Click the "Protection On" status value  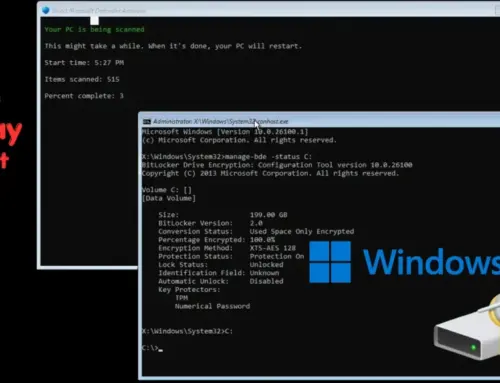pos(277,256)
